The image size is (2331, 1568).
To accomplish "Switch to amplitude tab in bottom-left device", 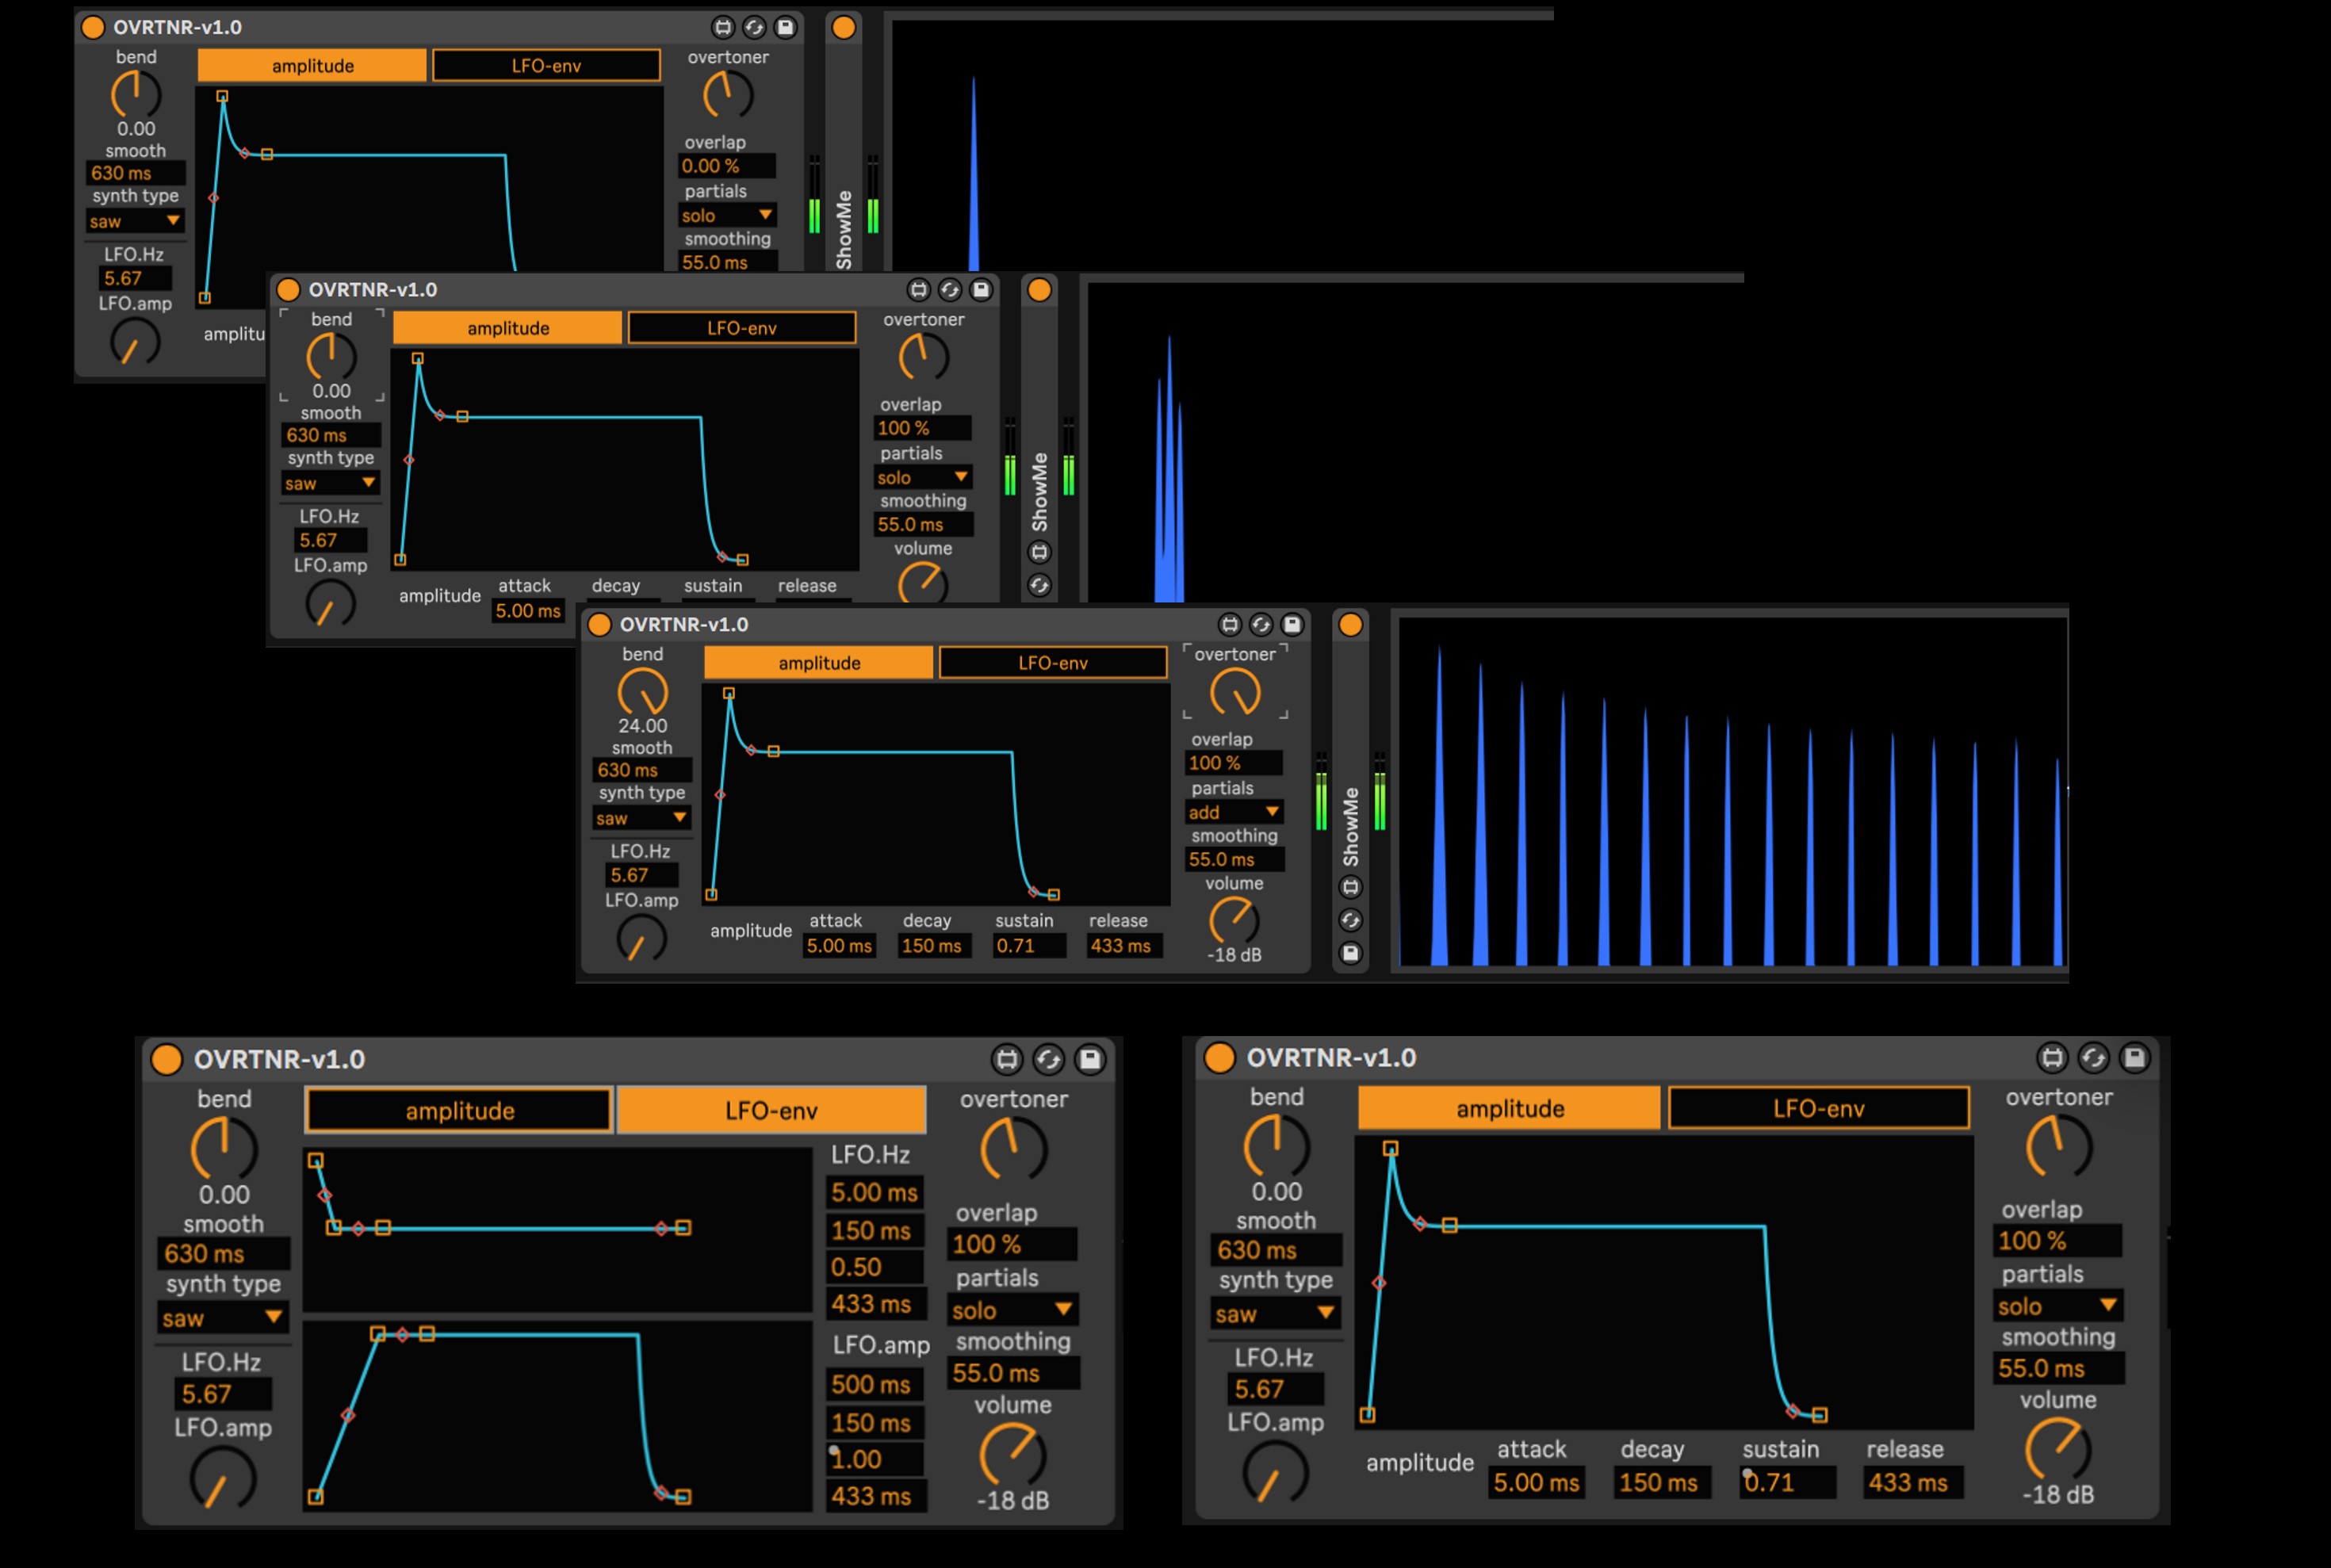I will pyautogui.click(x=459, y=1111).
